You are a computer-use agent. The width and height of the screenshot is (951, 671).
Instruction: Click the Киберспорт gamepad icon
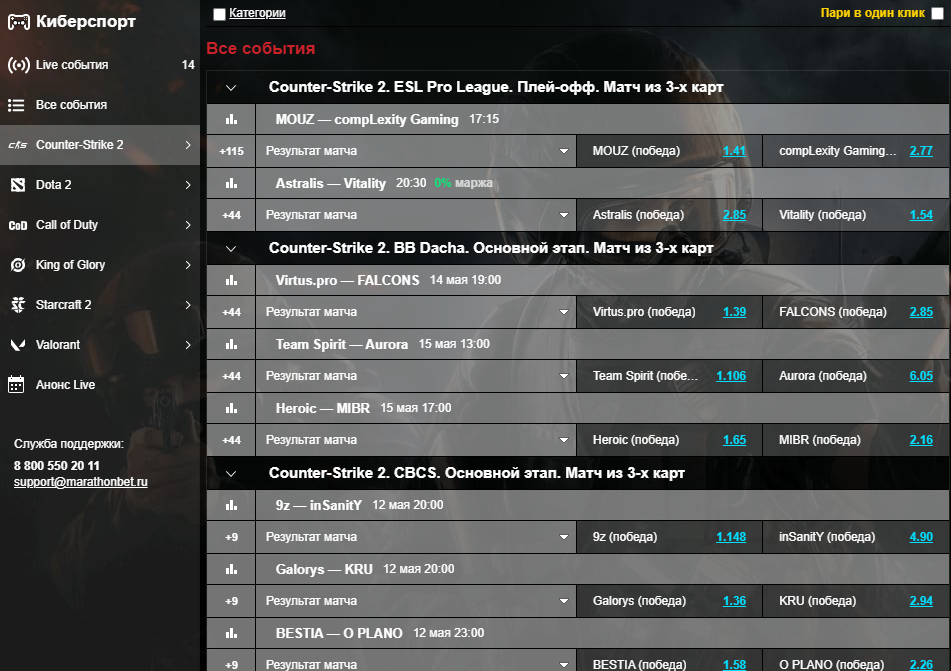click(18, 22)
